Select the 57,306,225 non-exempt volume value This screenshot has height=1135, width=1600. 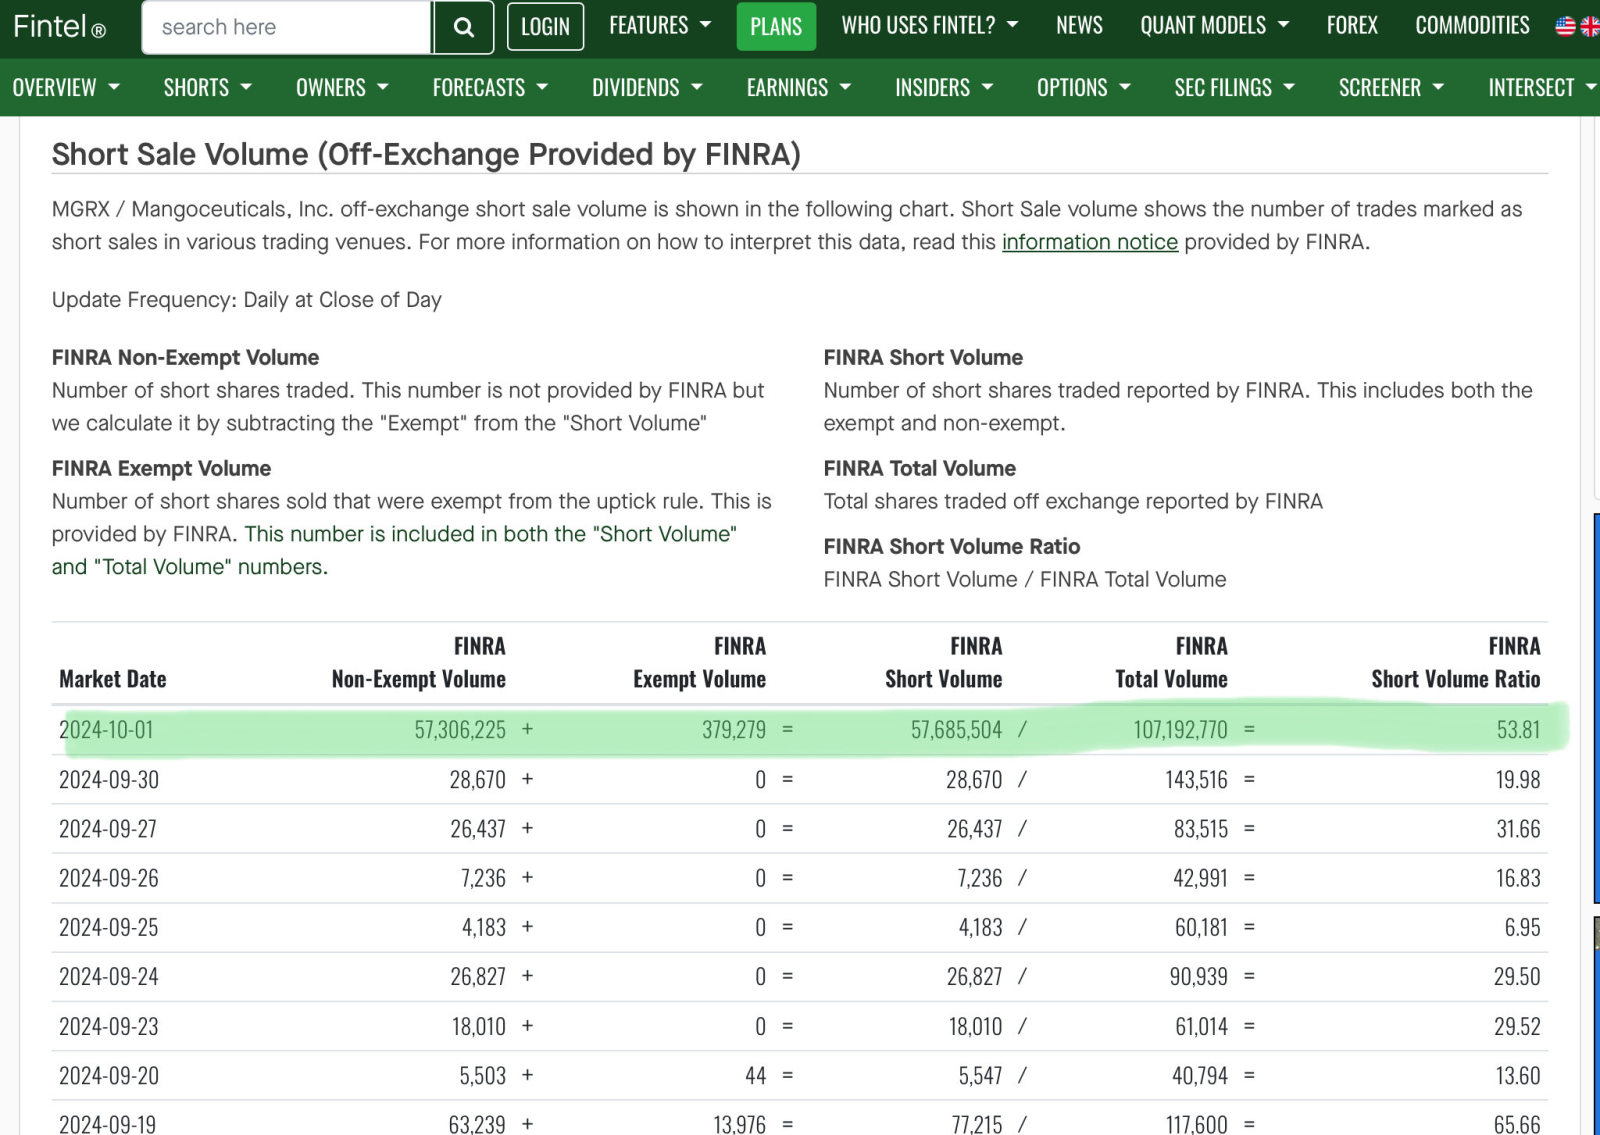pos(460,729)
